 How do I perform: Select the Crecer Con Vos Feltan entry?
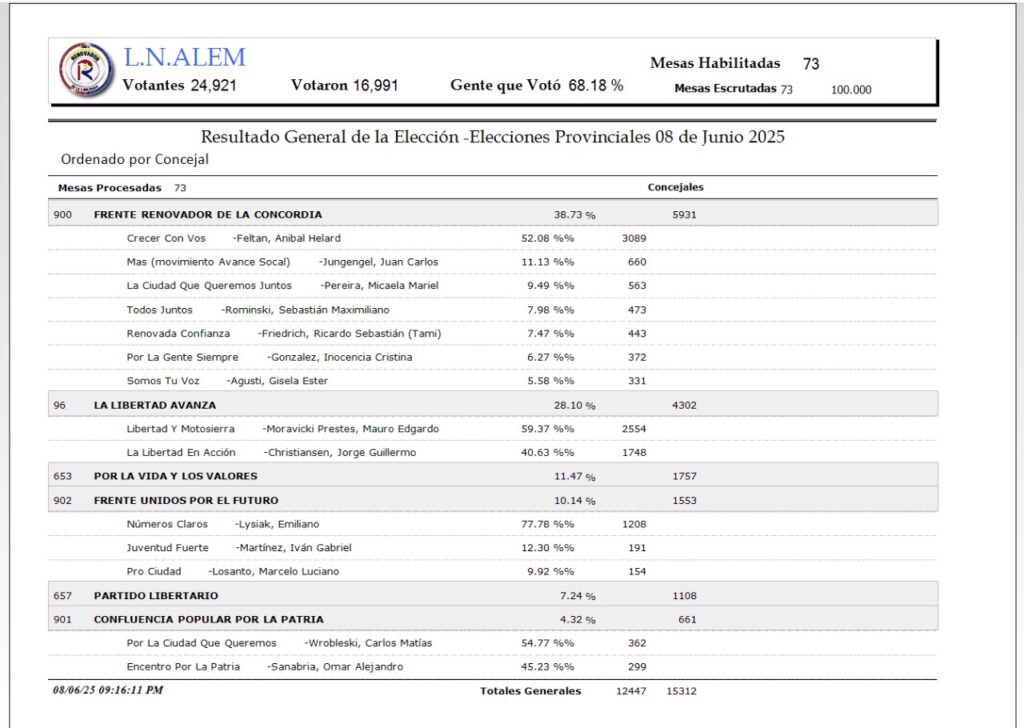point(493,238)
